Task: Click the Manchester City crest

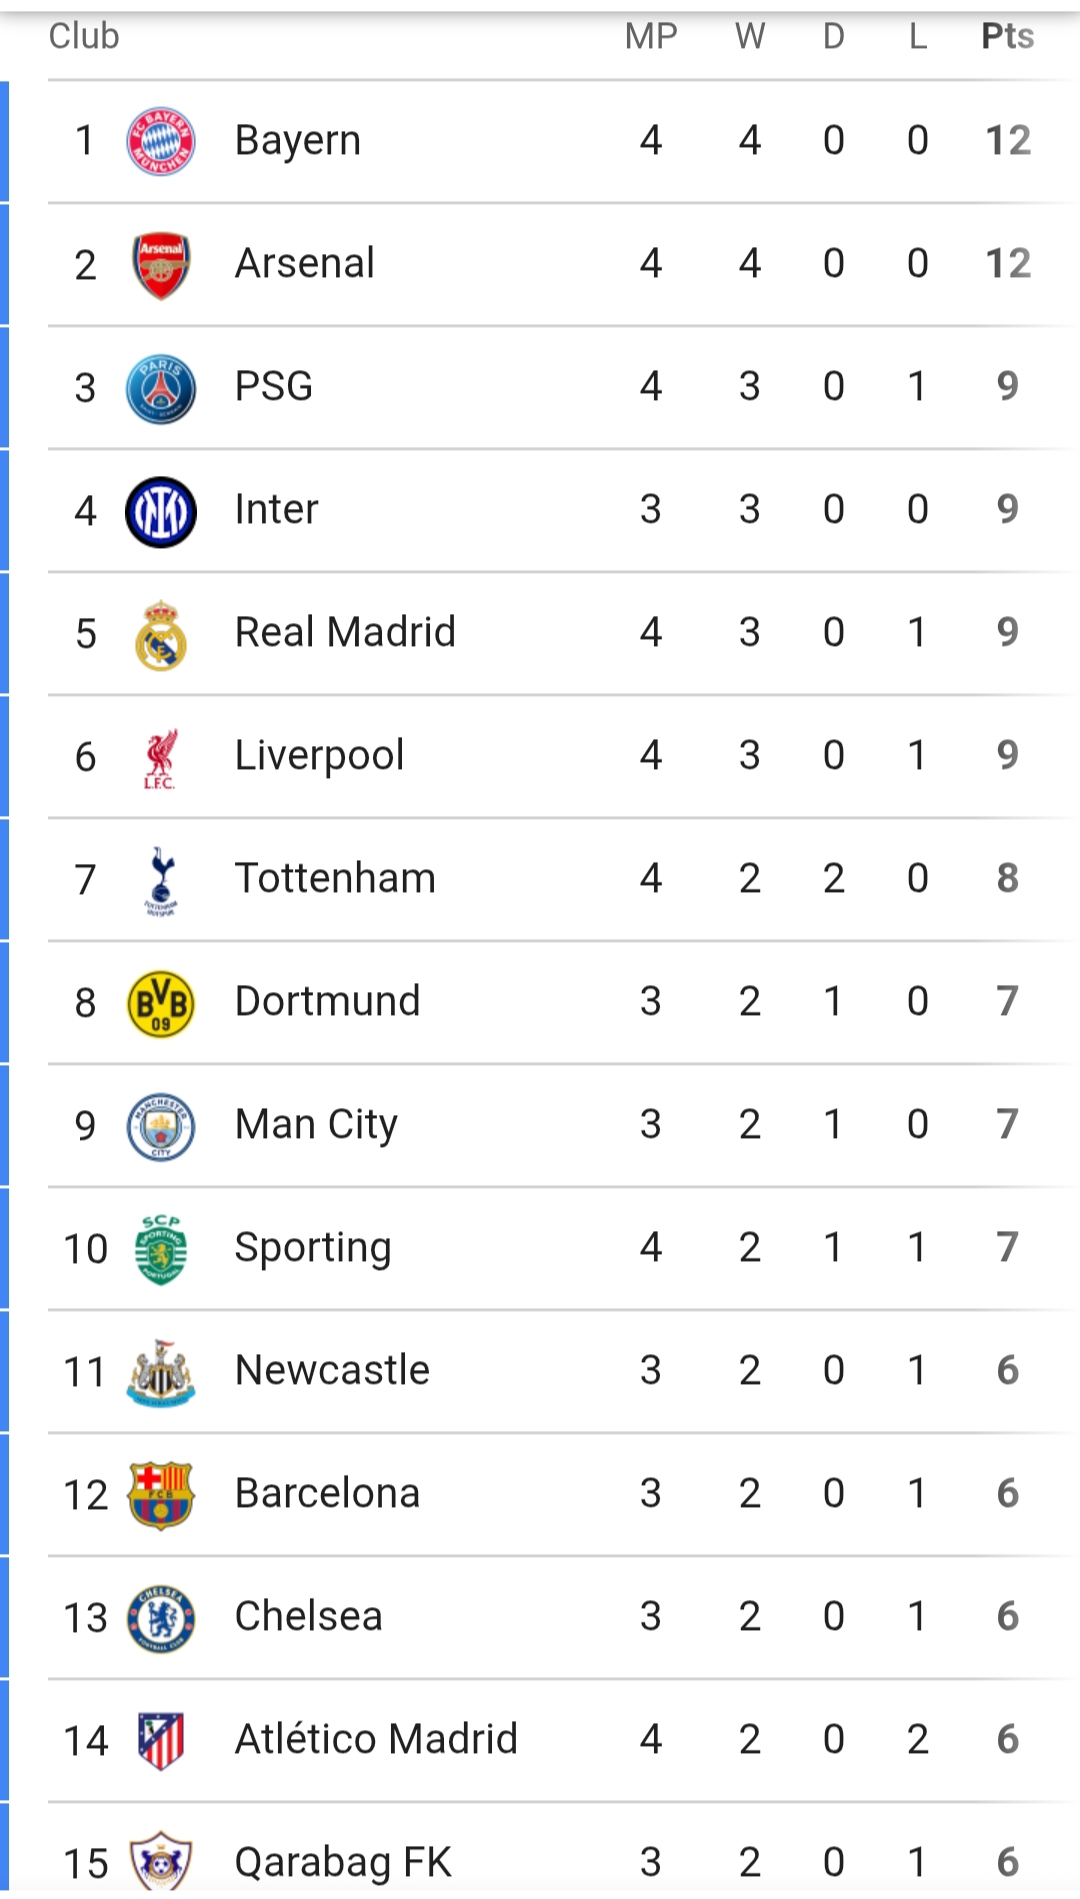Action: (160, 1126)
